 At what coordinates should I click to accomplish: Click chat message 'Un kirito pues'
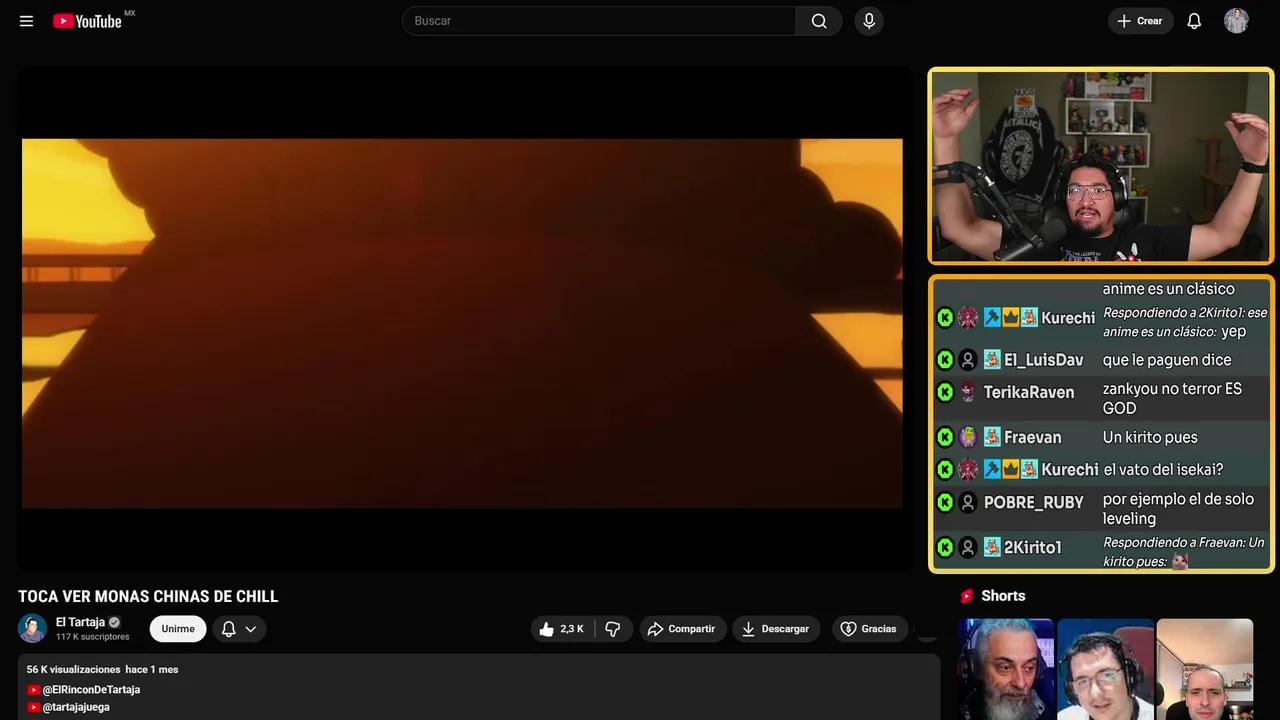point(1150,437)
